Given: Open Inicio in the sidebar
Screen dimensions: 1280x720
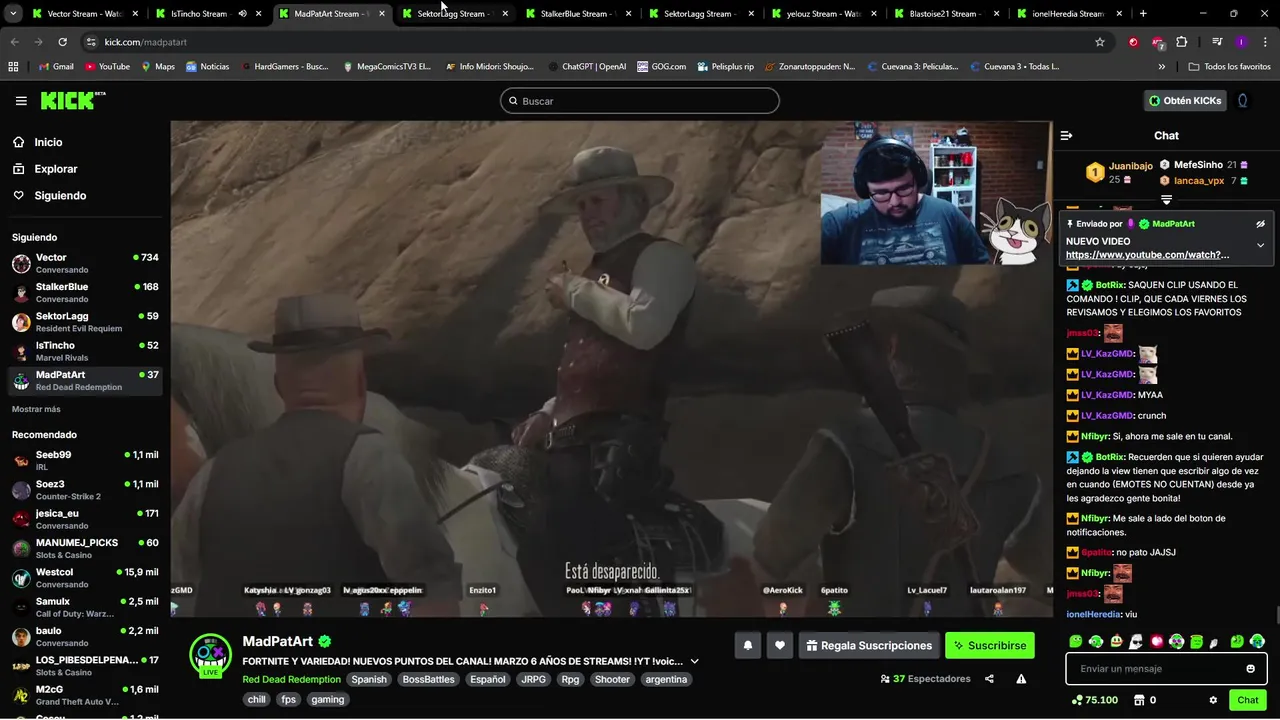Looking at the screenshot, I should [48, 142].
